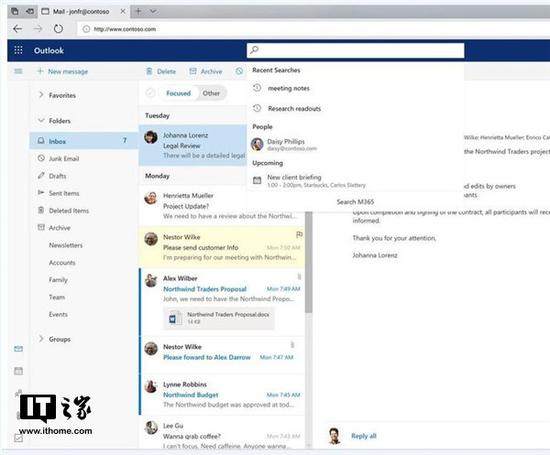
Task: Toggle the select-all circle in message list
Action: coord(150,93)
